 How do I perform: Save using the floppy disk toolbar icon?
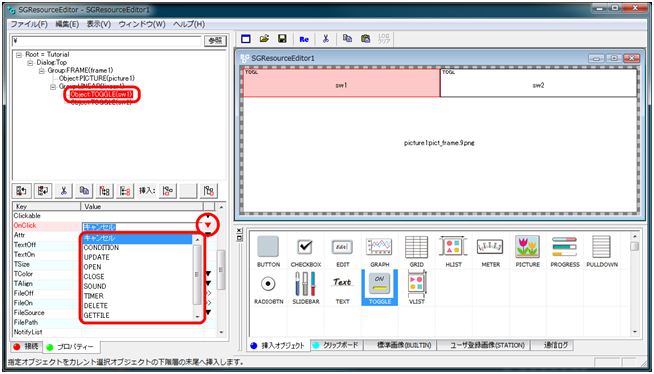[x=282, y=39]
